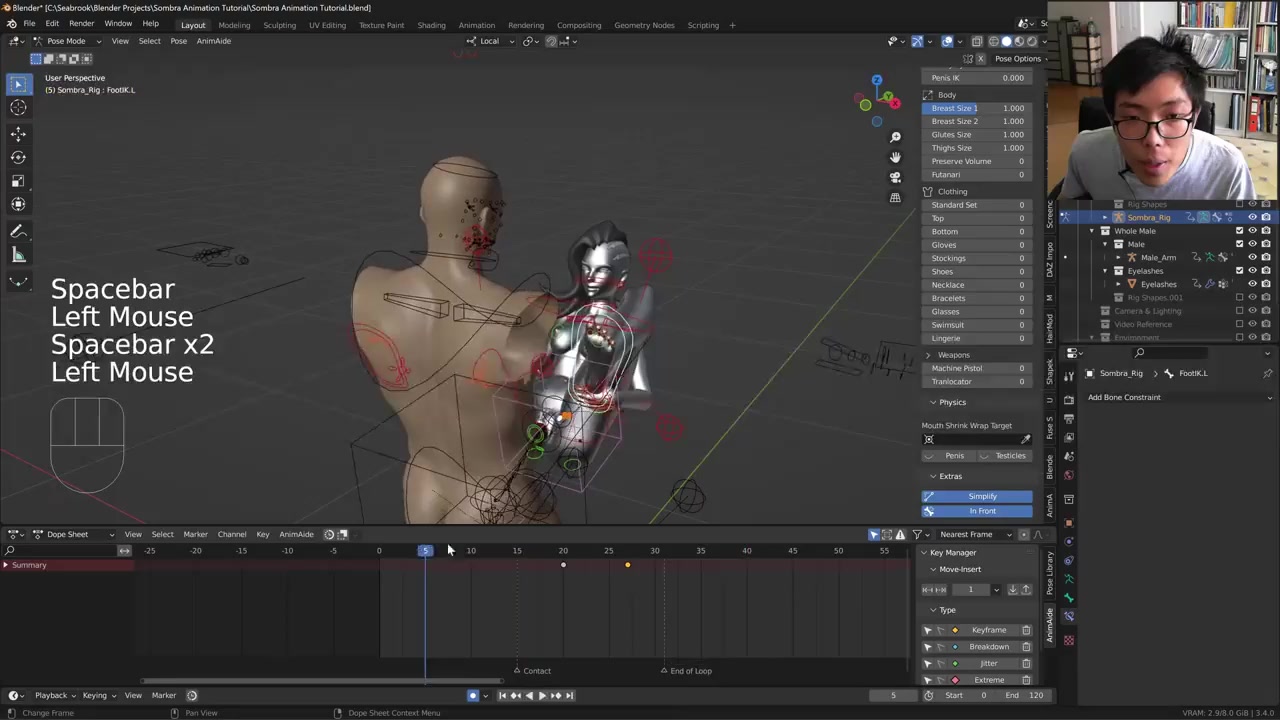Image resolution: width=1280 pixels, height=720 pixels.
Task: Select the Move tool in the toolbar
Action: coord(18,133)
